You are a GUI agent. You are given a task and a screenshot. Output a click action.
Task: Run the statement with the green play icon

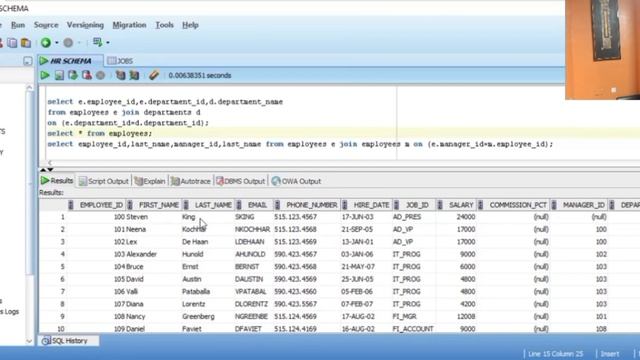point(45,76)
